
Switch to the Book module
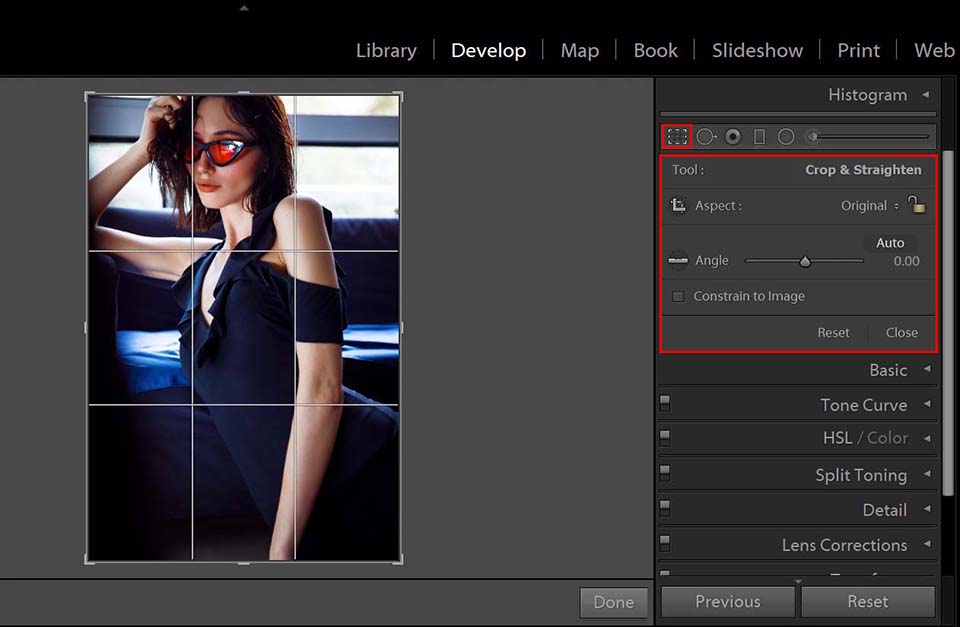click(x=656, y=50)
